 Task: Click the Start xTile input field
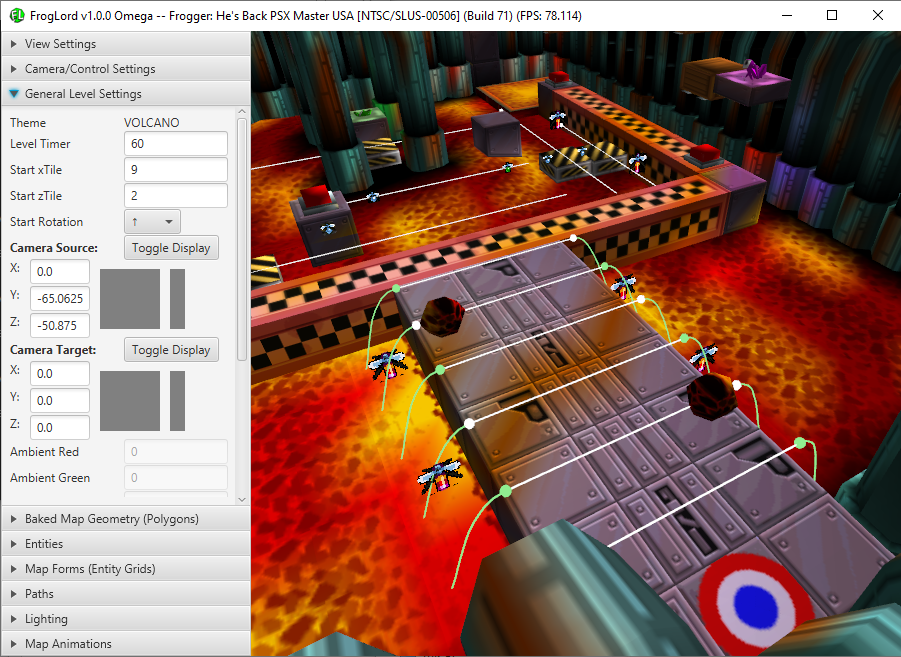[176, 170]
